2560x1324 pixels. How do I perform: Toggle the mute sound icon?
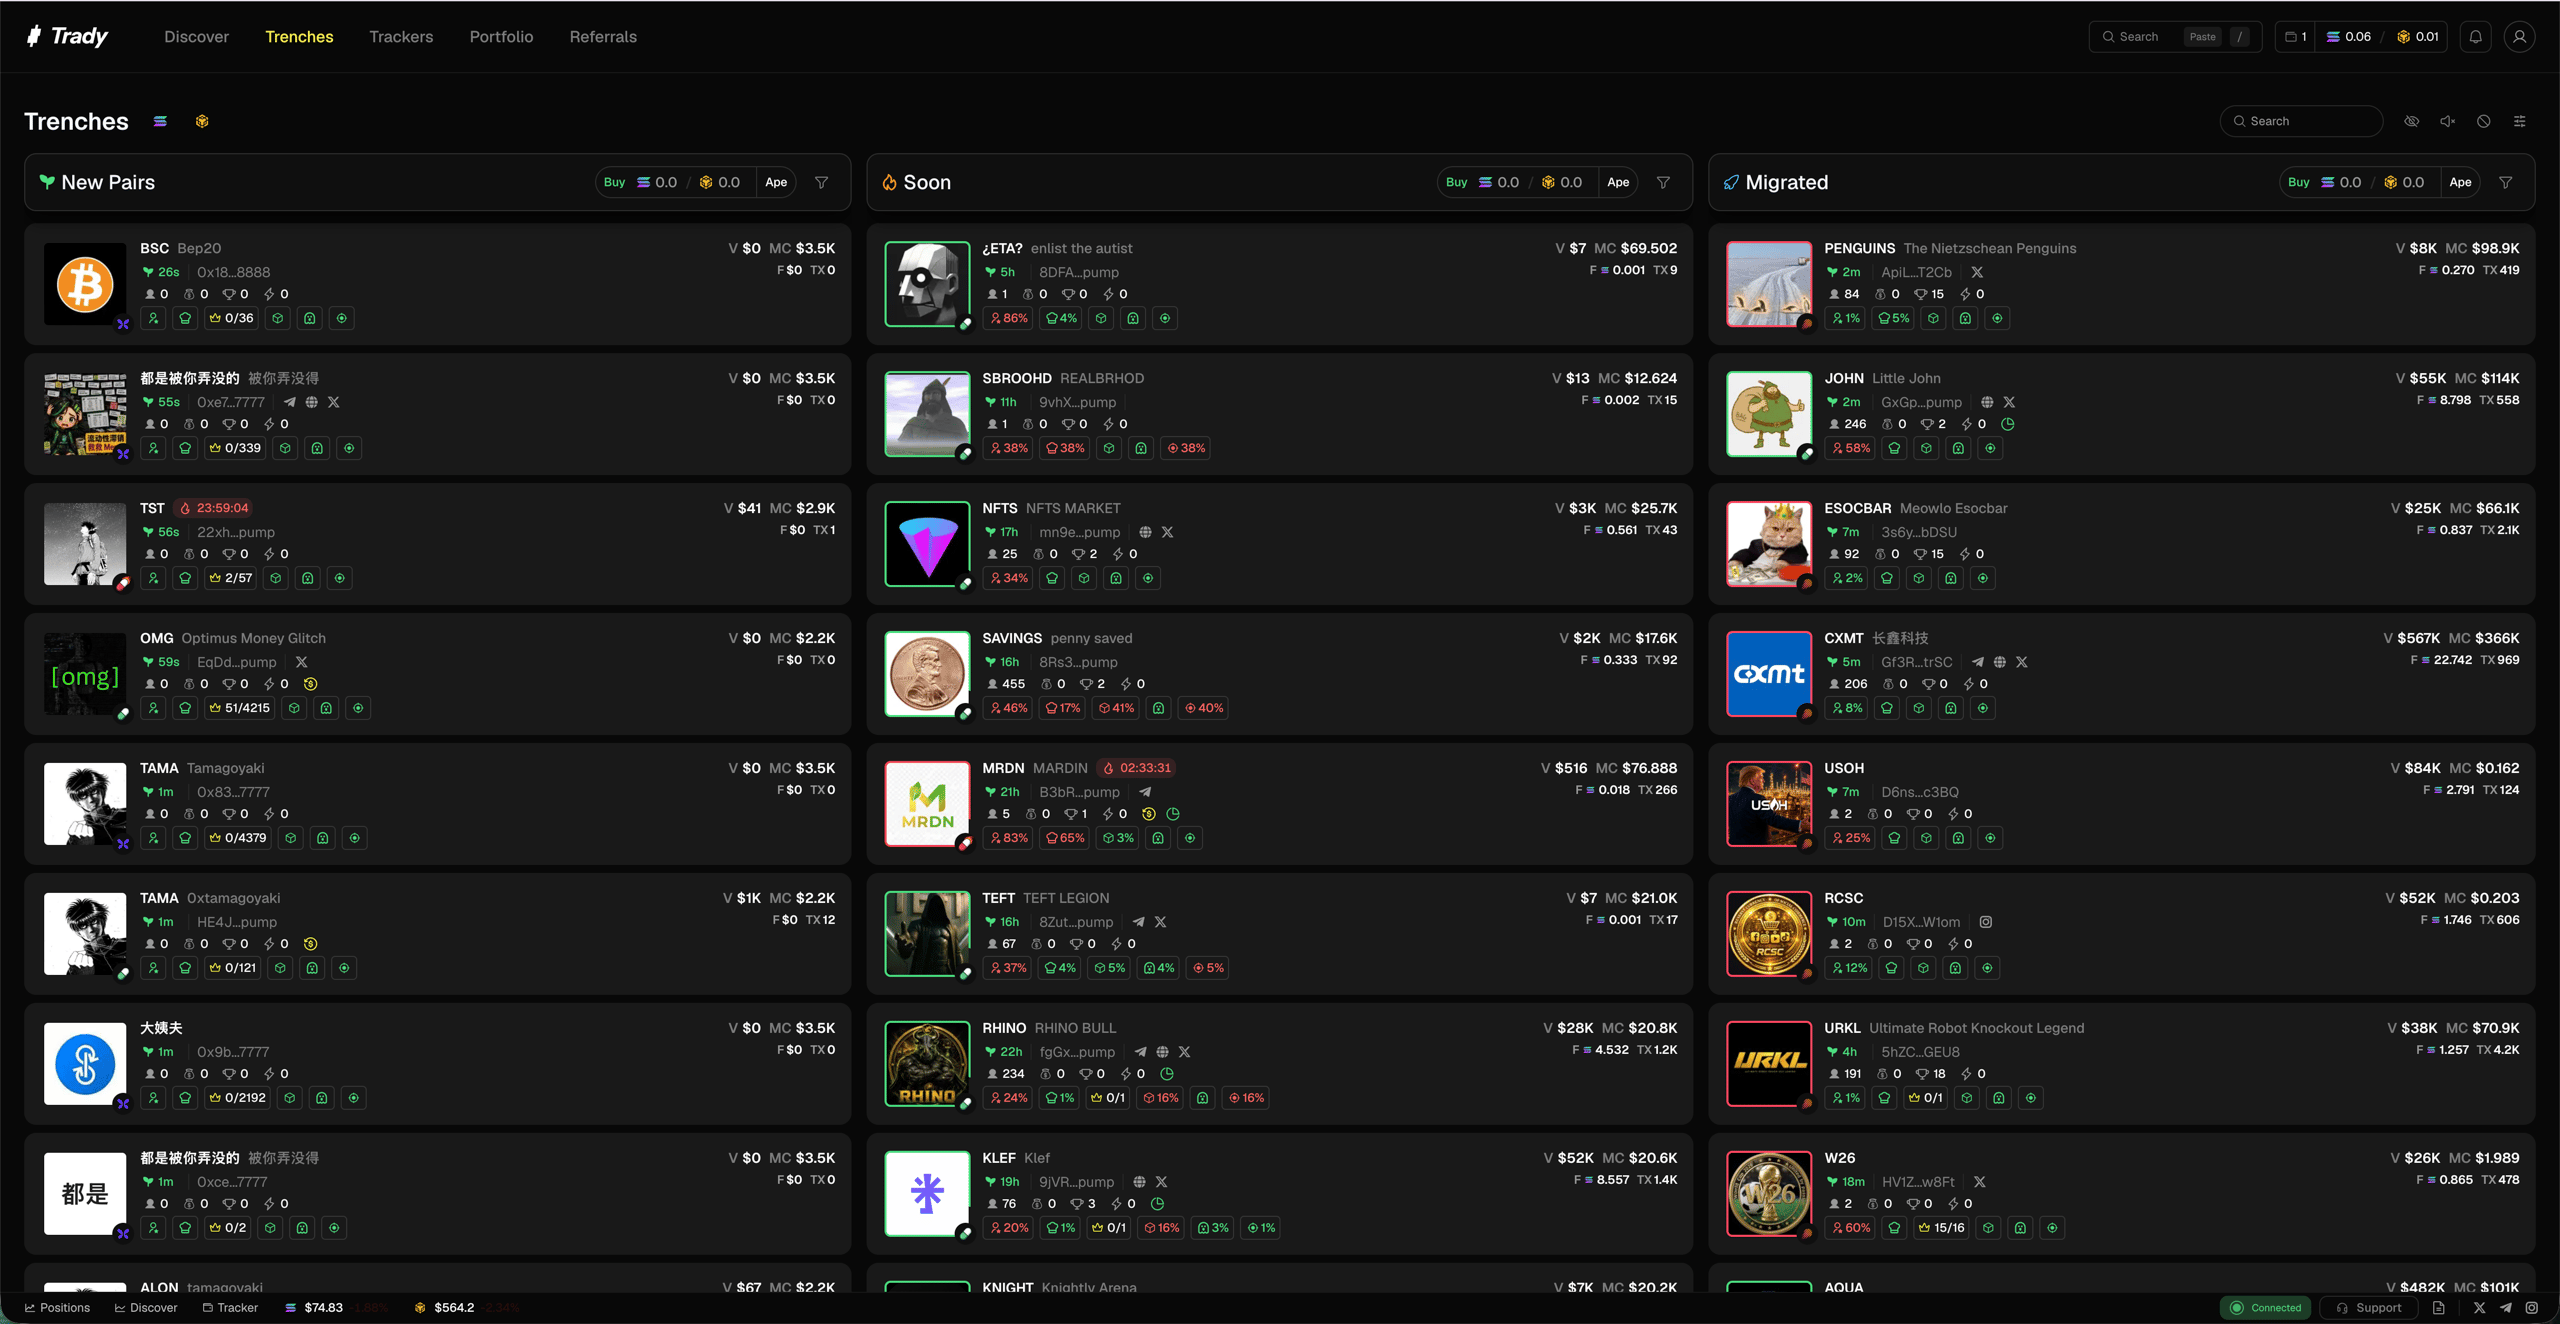coord(2448,121)
